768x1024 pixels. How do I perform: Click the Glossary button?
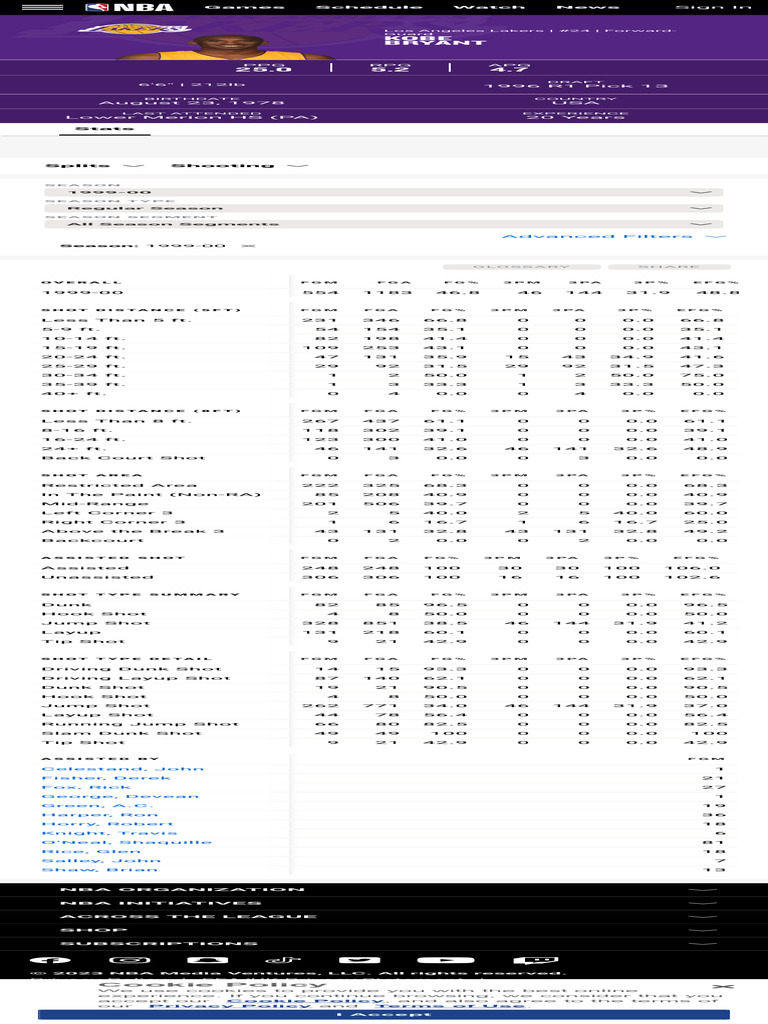tap(521, 266)
